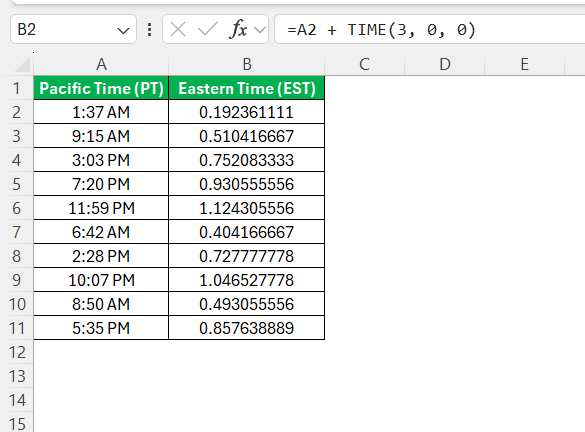Select row 6 header
585x432 pixels.
pos(16,208)
